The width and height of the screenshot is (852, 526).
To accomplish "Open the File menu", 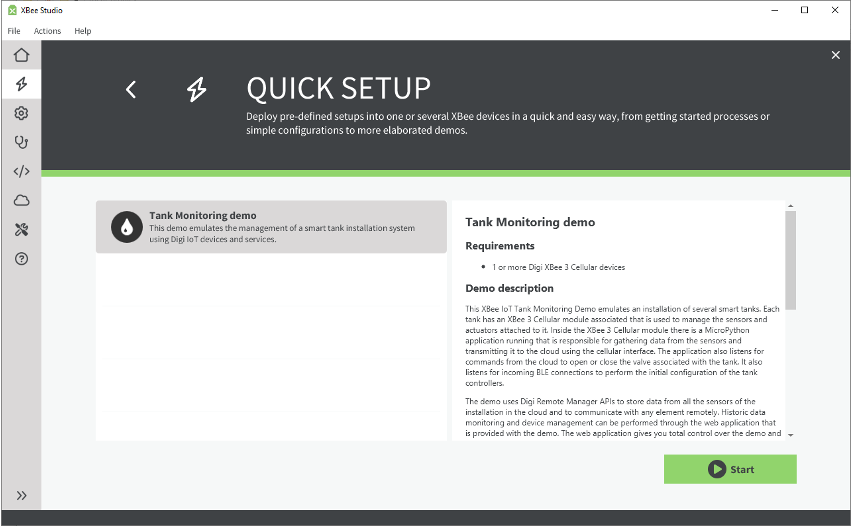I will point(14,31).
